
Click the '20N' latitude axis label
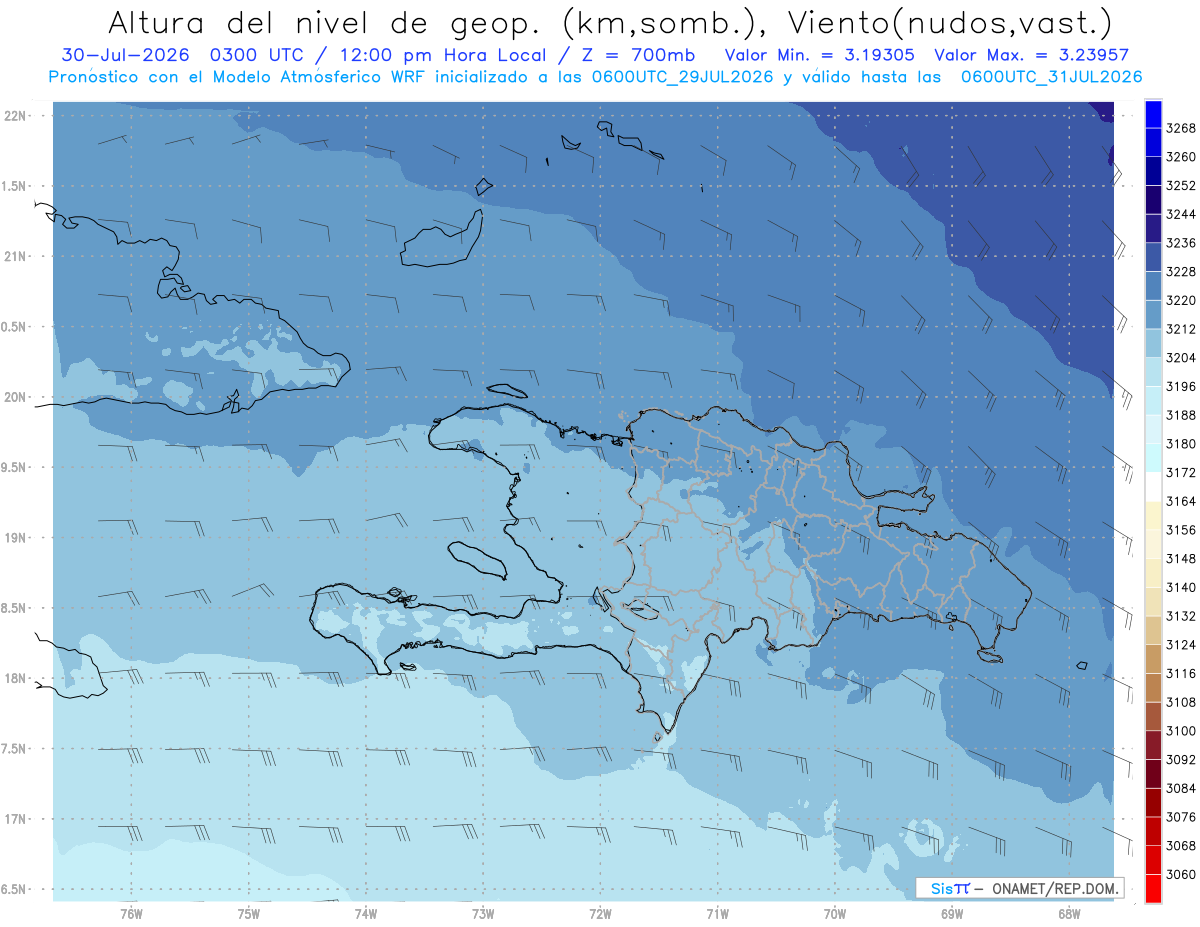[x=15, y=397]
